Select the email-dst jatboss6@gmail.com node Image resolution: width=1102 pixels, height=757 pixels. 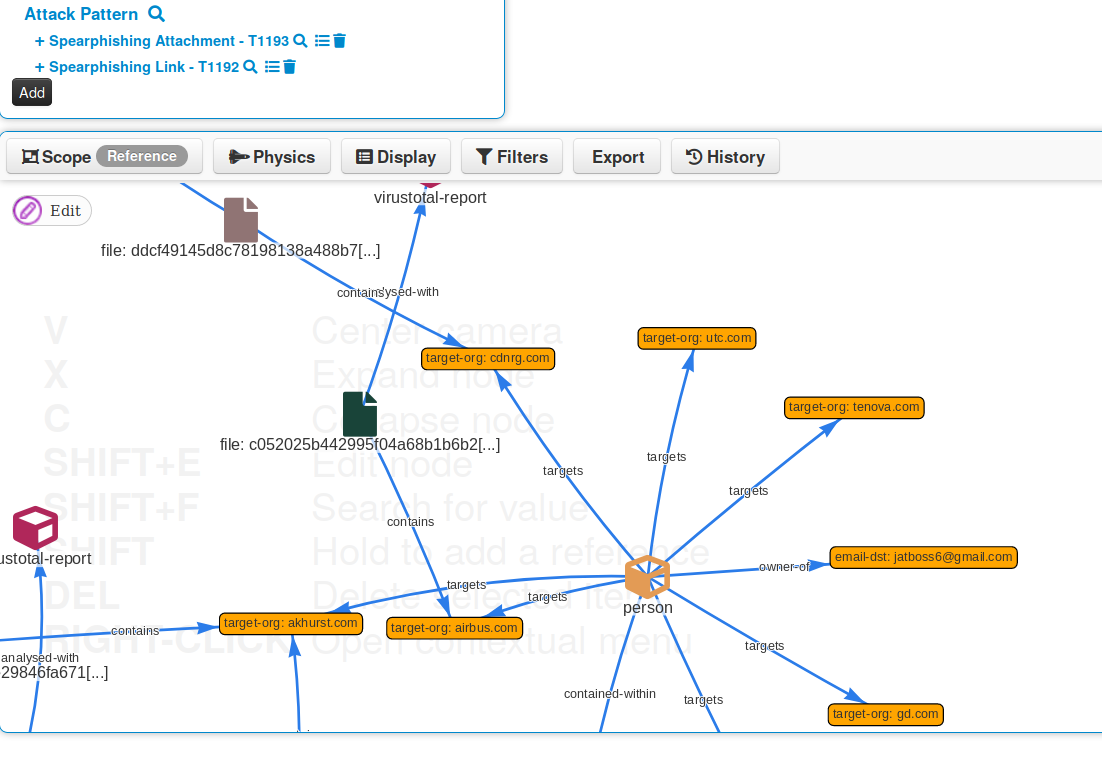coord(924,557)
